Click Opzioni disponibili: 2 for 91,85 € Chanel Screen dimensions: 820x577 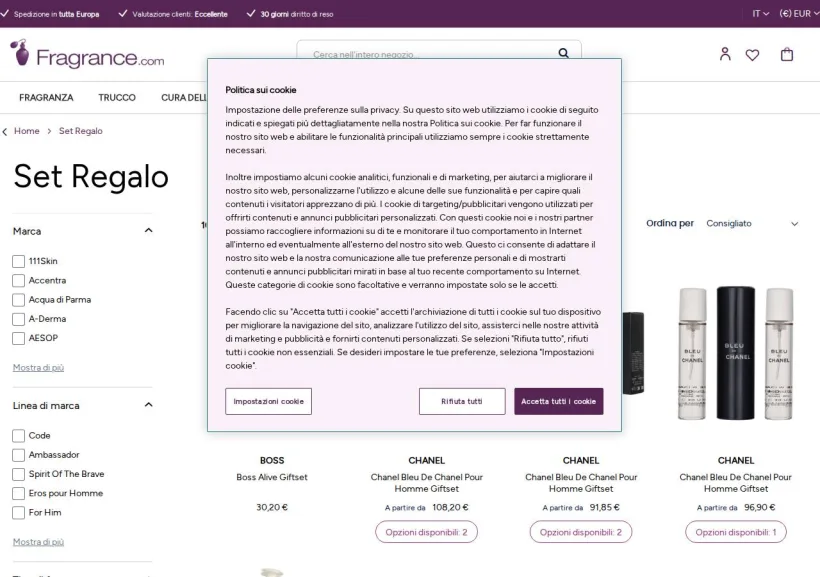pos(580,532)
